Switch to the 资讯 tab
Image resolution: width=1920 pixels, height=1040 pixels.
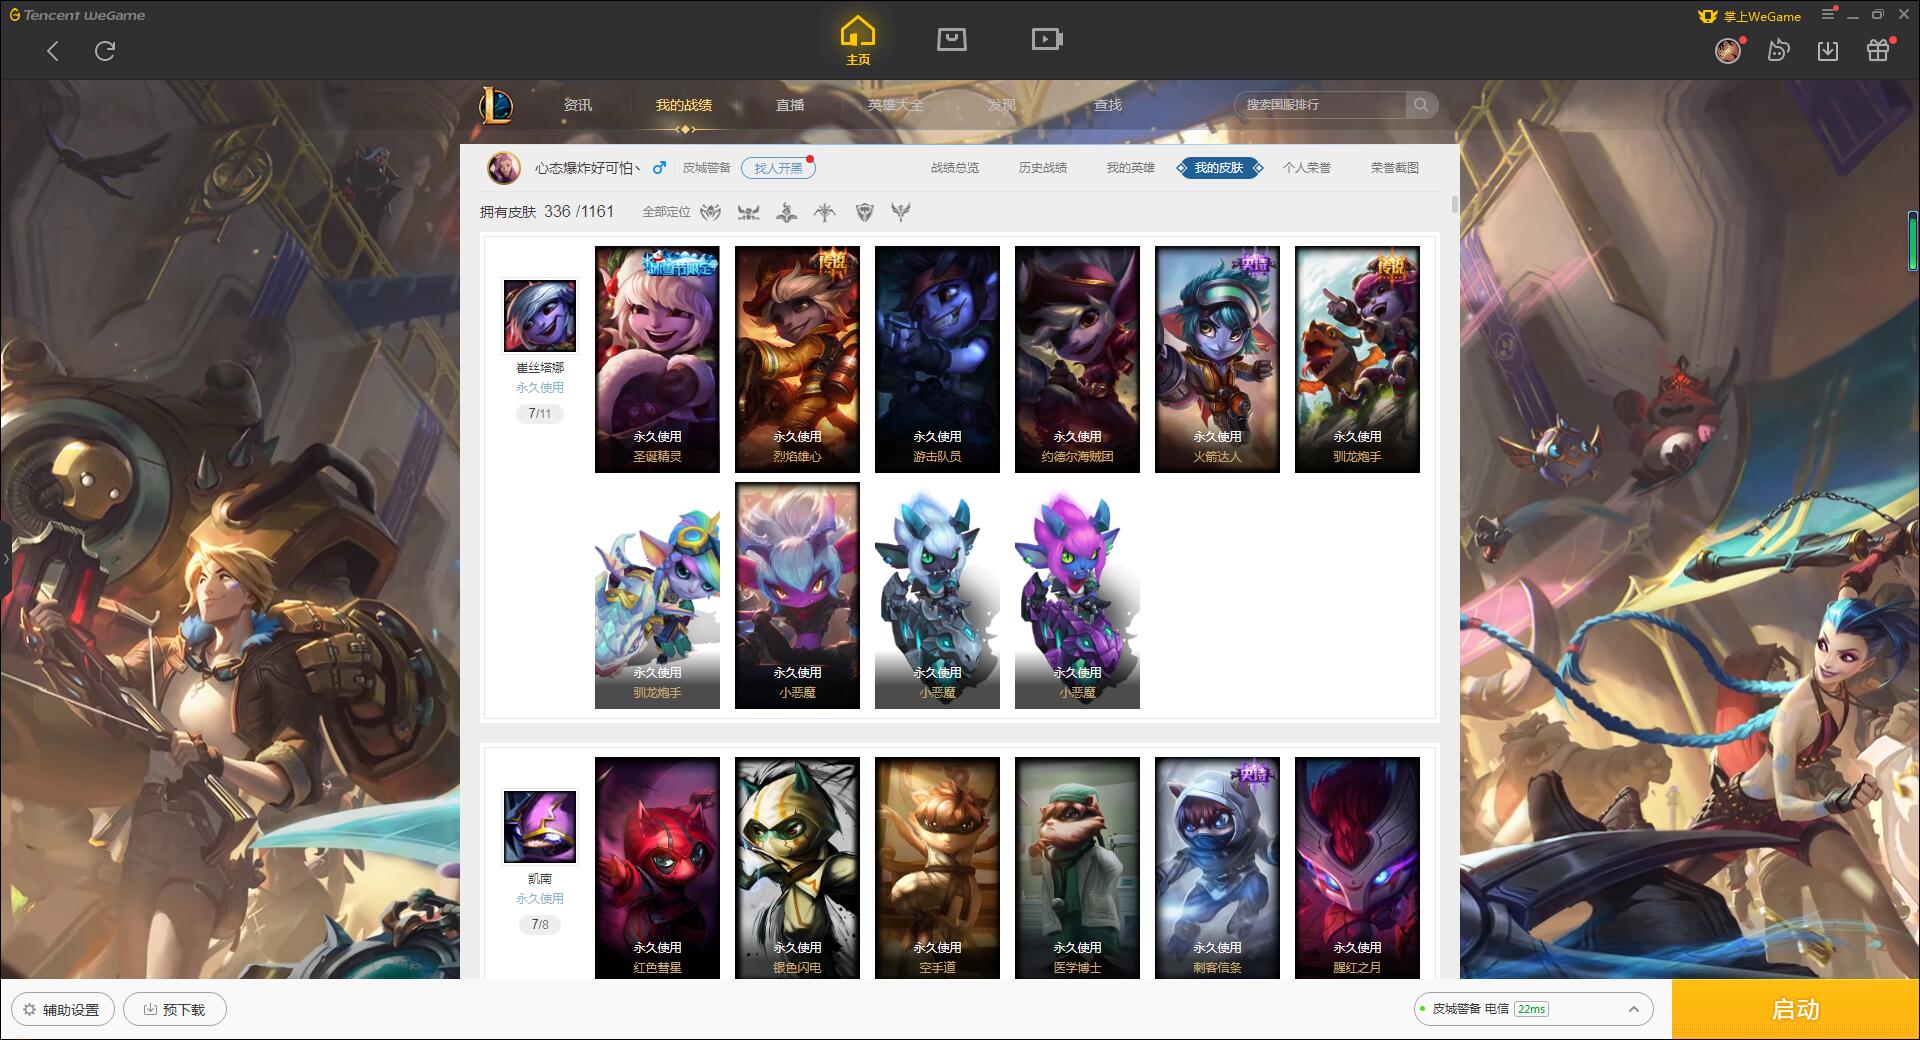click(578, 105)
